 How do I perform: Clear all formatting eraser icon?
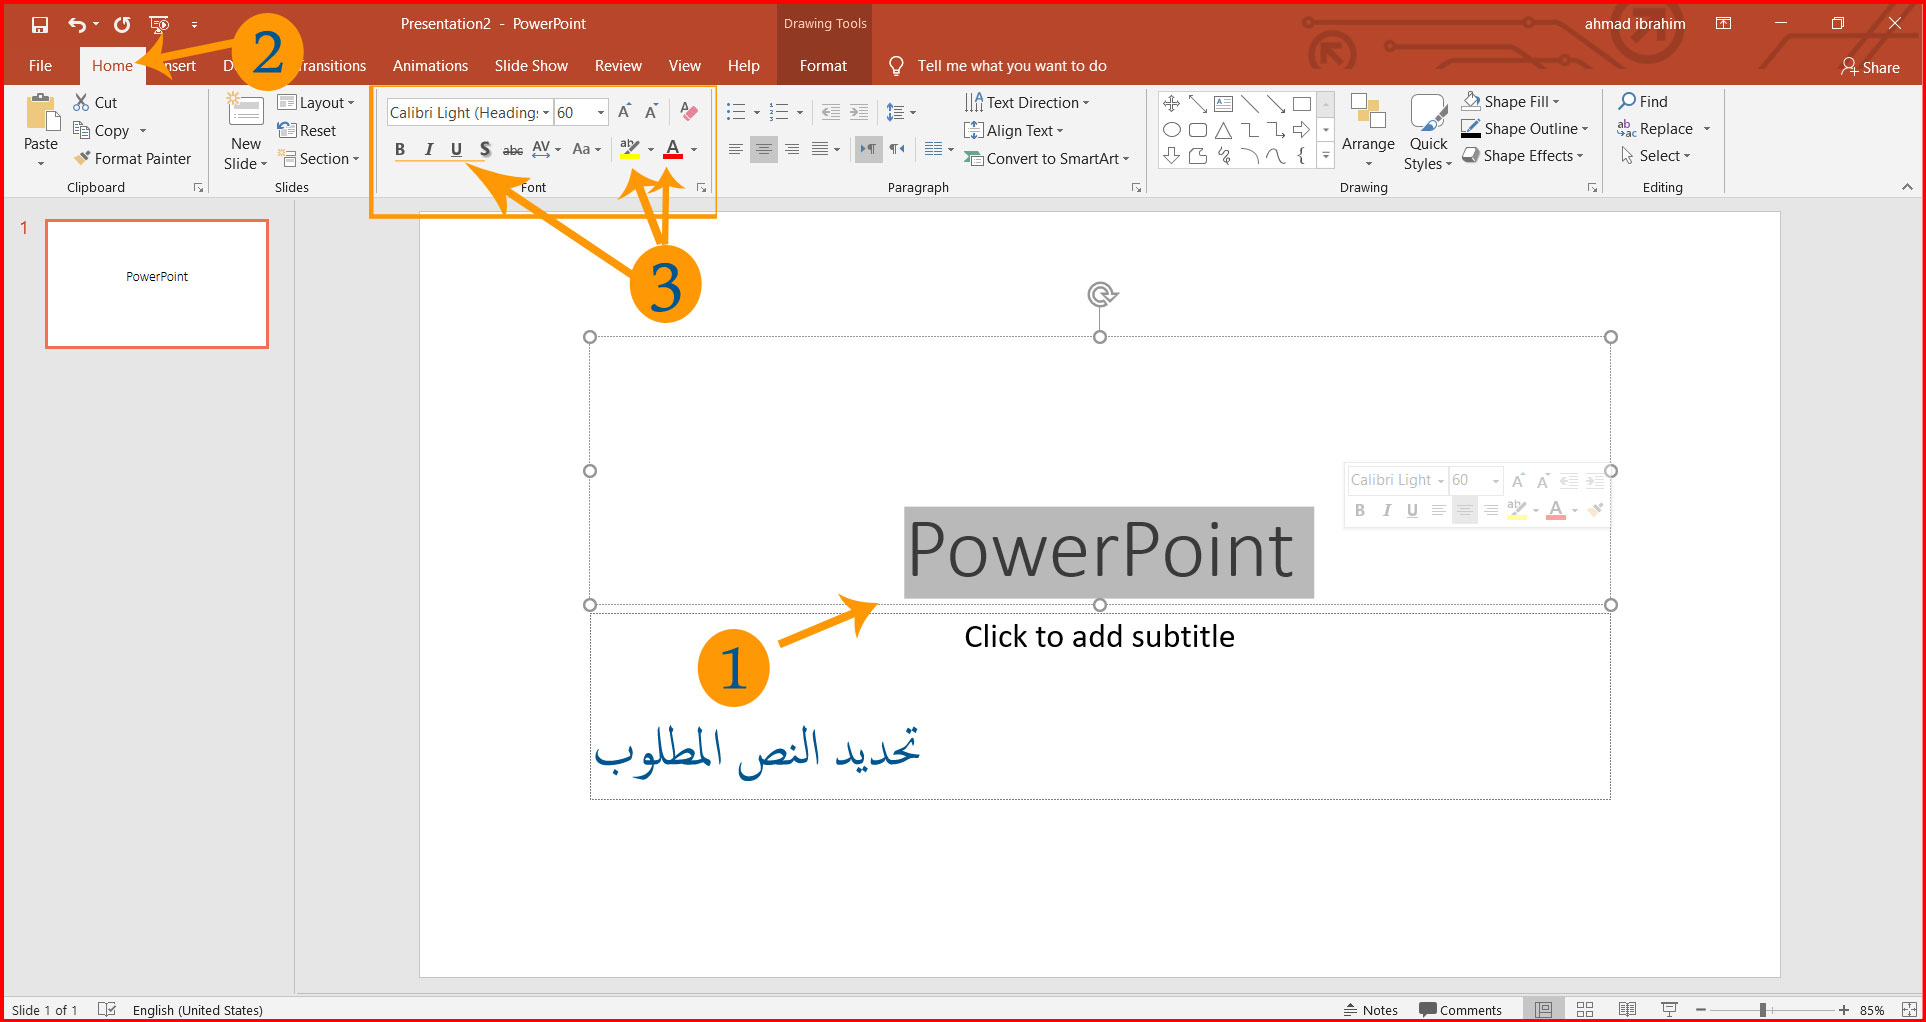click(x=689, y=112)
